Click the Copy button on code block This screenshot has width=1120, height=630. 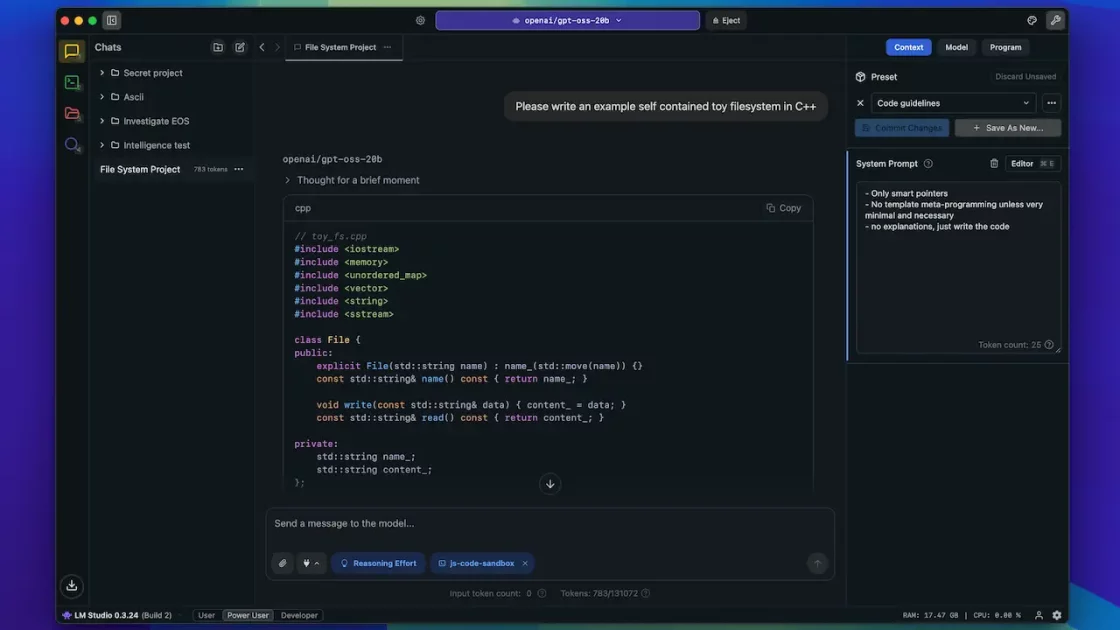[784, 208]
